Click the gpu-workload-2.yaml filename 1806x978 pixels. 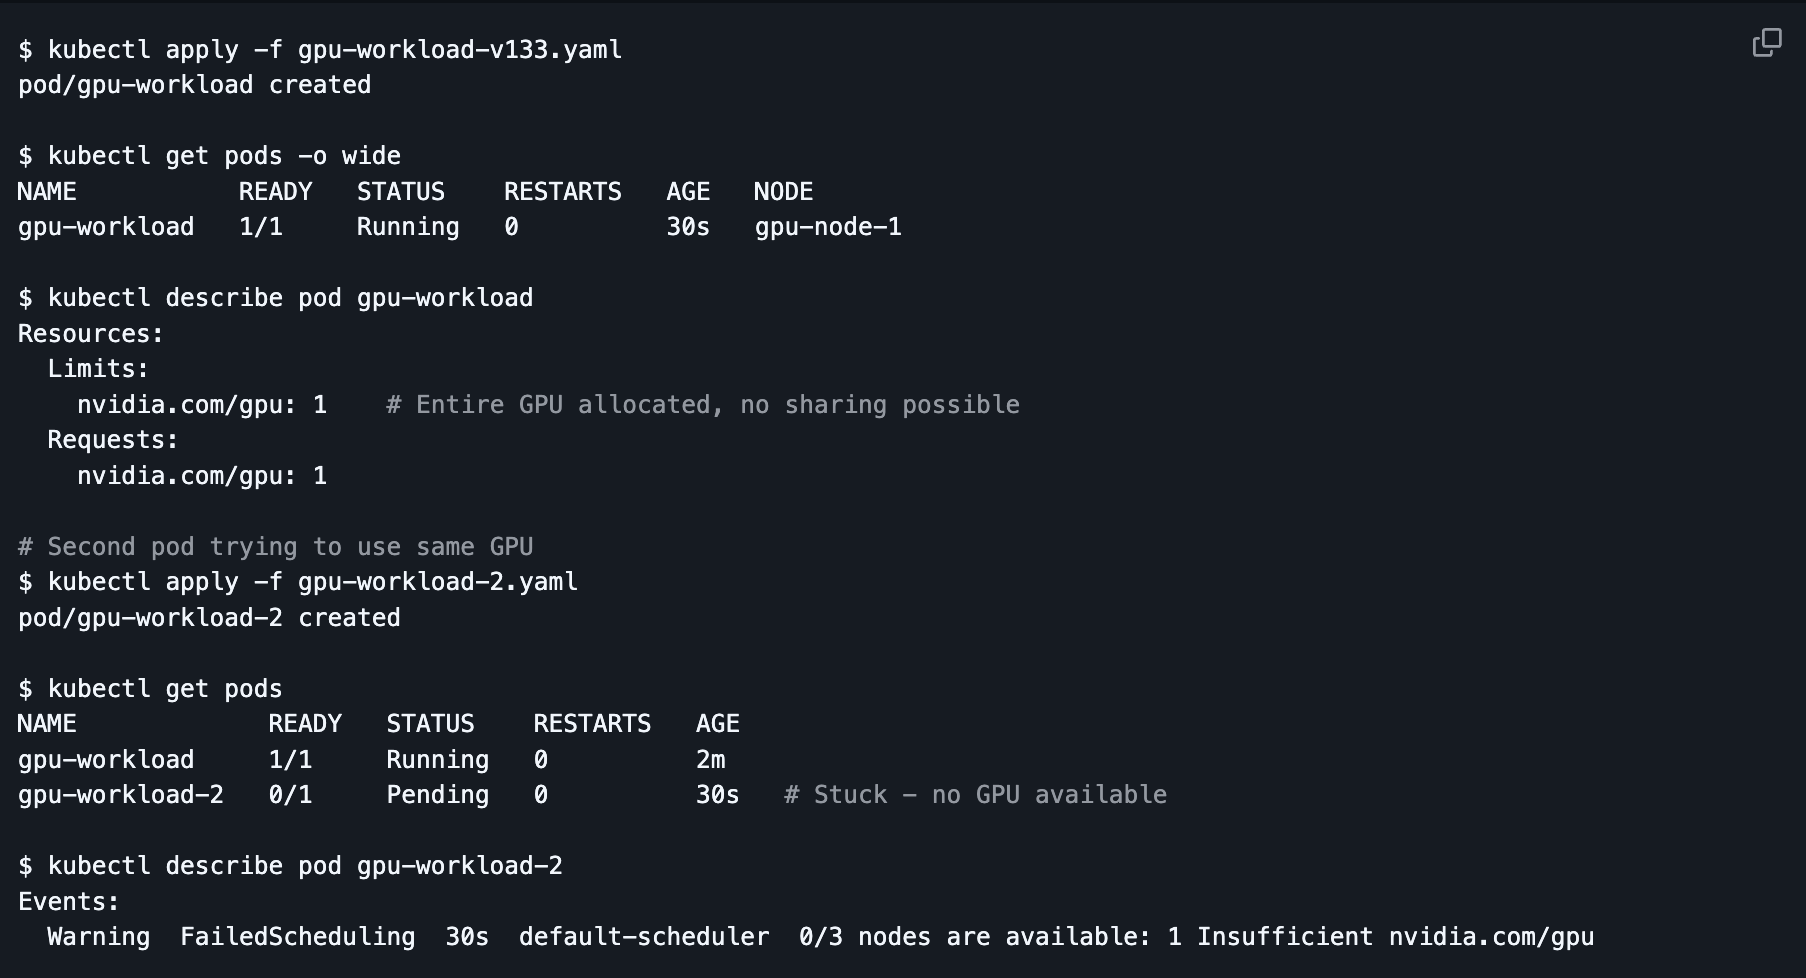[x=437, y=582]
